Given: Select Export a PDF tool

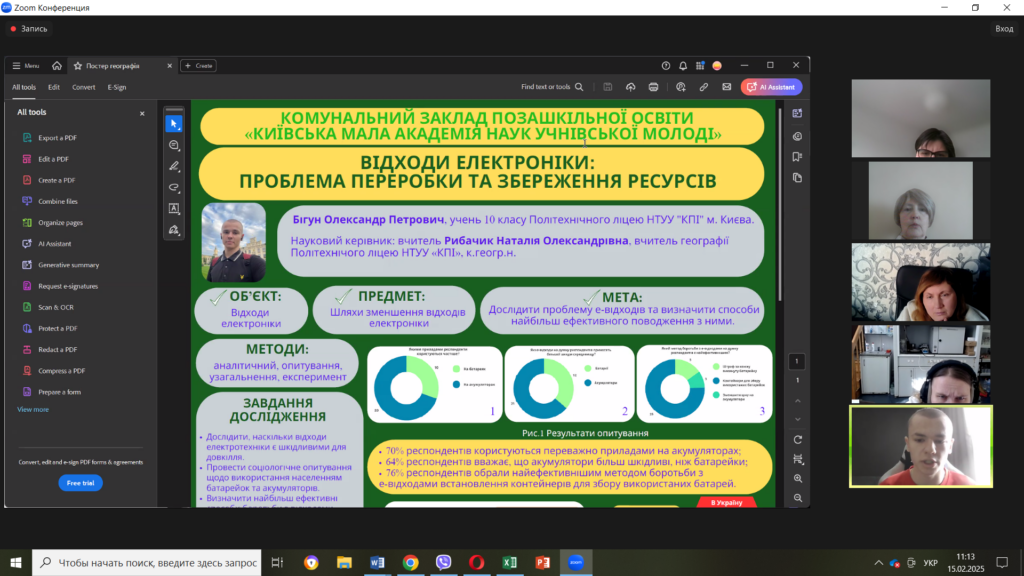Looking at the screenshot, I should coord(57,138).
